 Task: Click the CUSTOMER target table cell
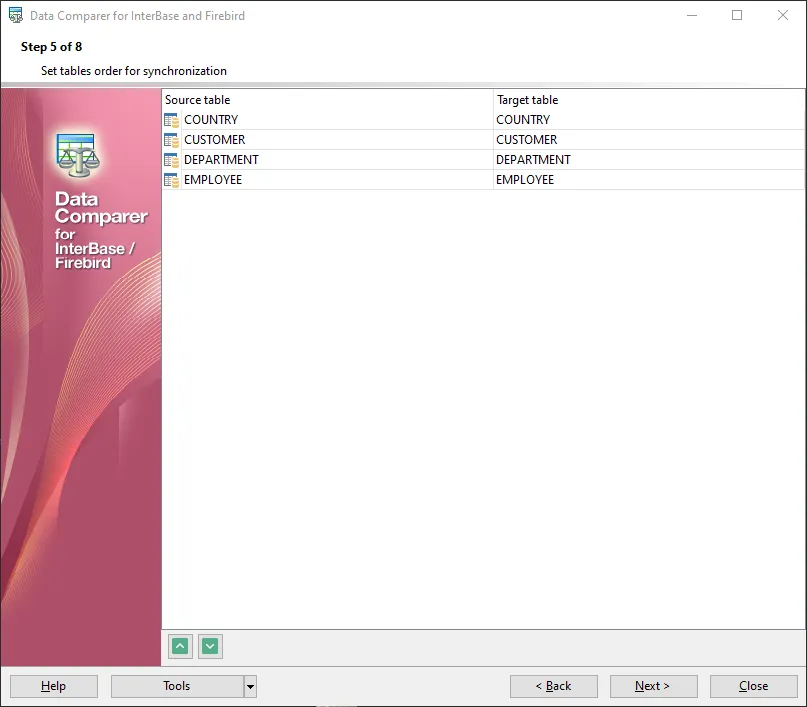(x=648, y=140)
